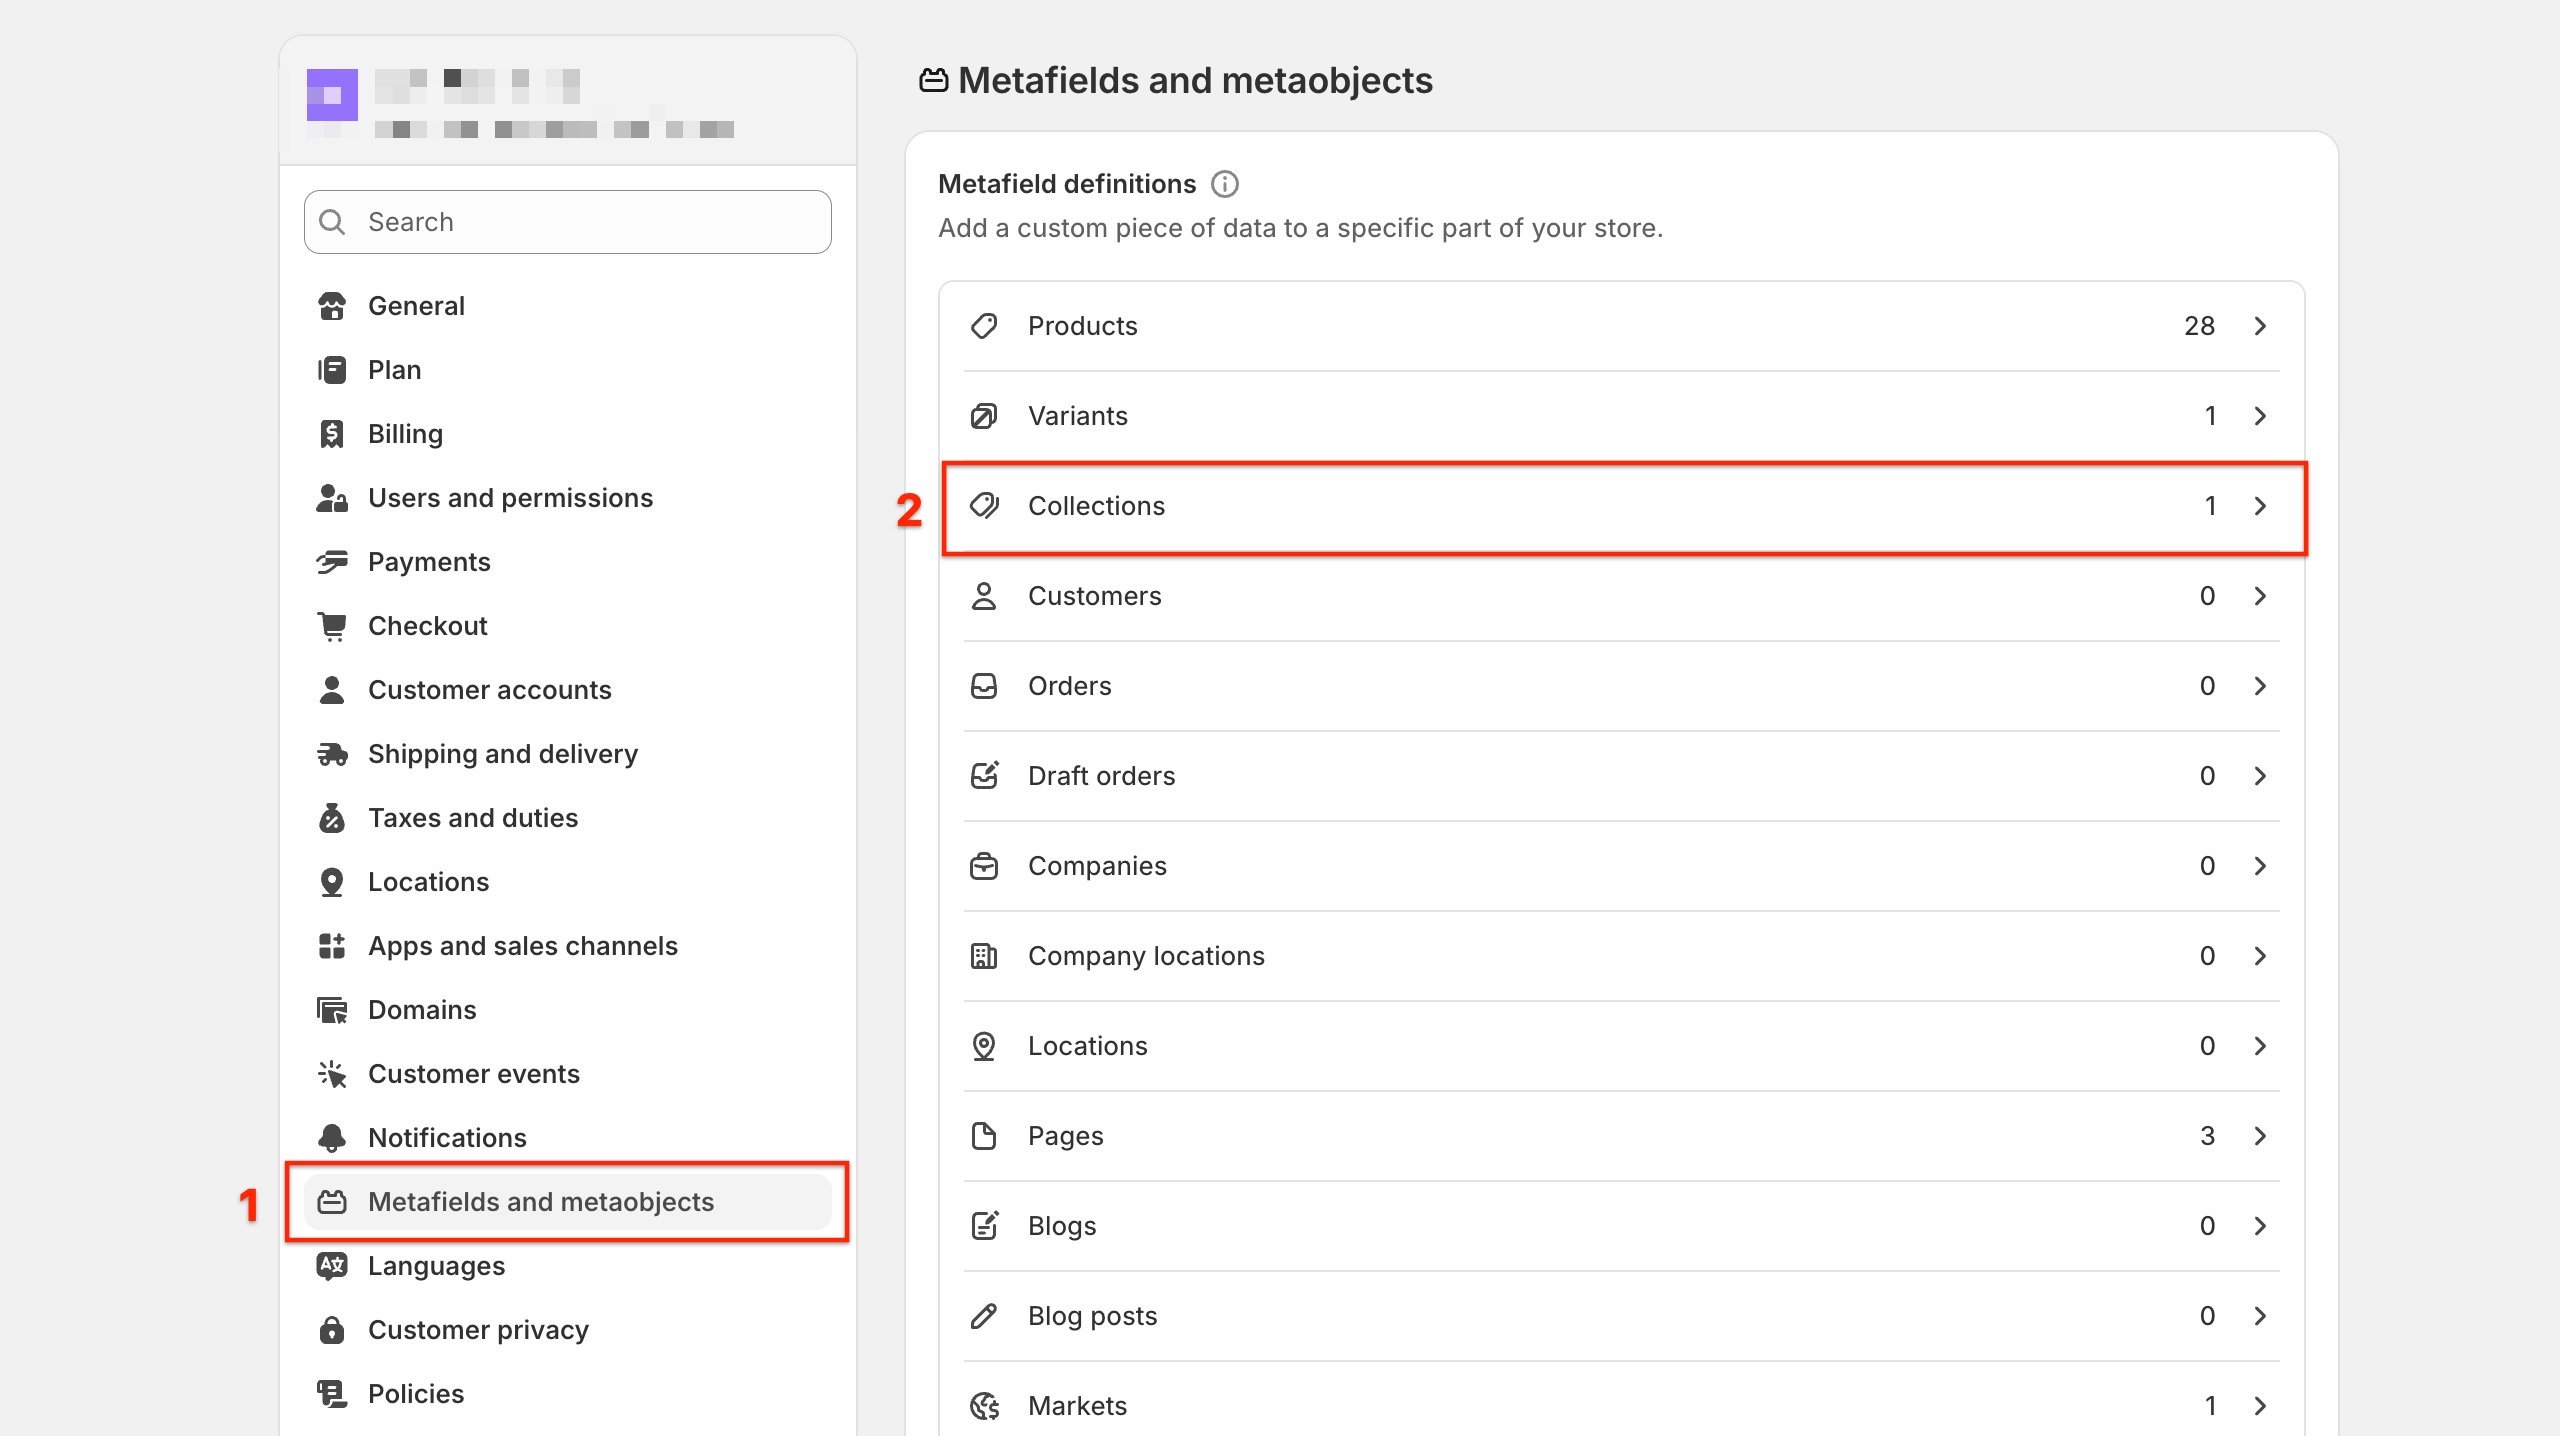2560x1436 pixels.
Task: Select Metafields and metaobjects in sidebar
Action: click(540, 1202)
